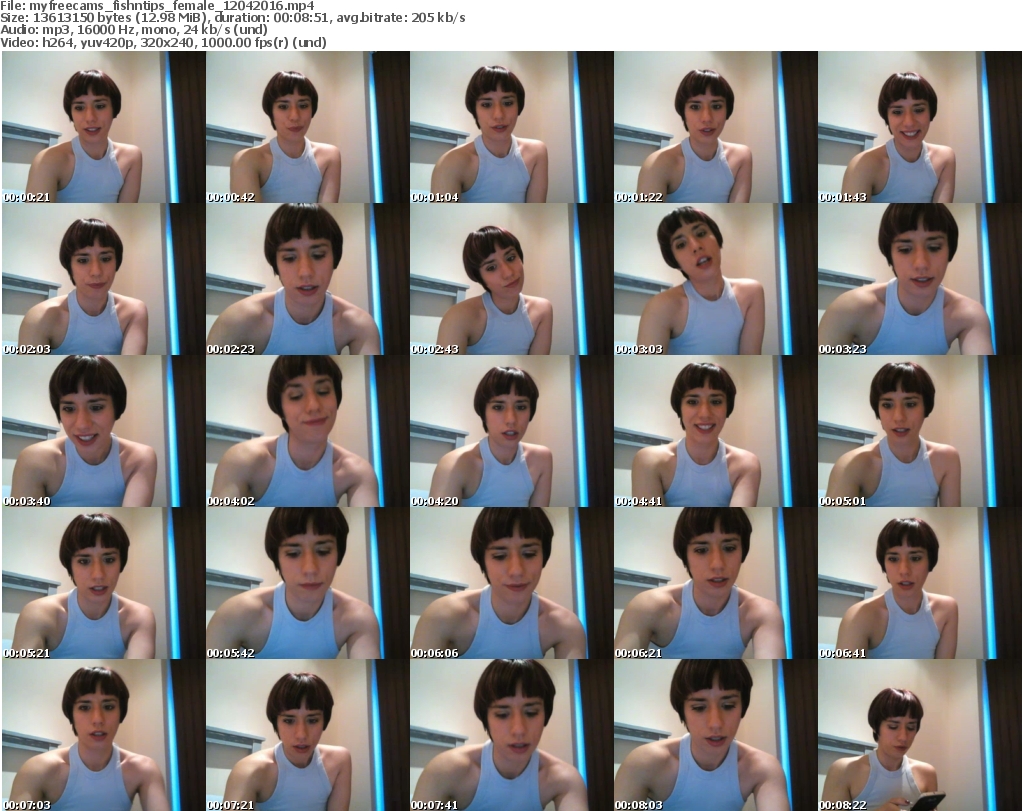Open the thumbnail at 00:02:43
This screenshot has height=811, width=1024.
click(x=511, y=280)
